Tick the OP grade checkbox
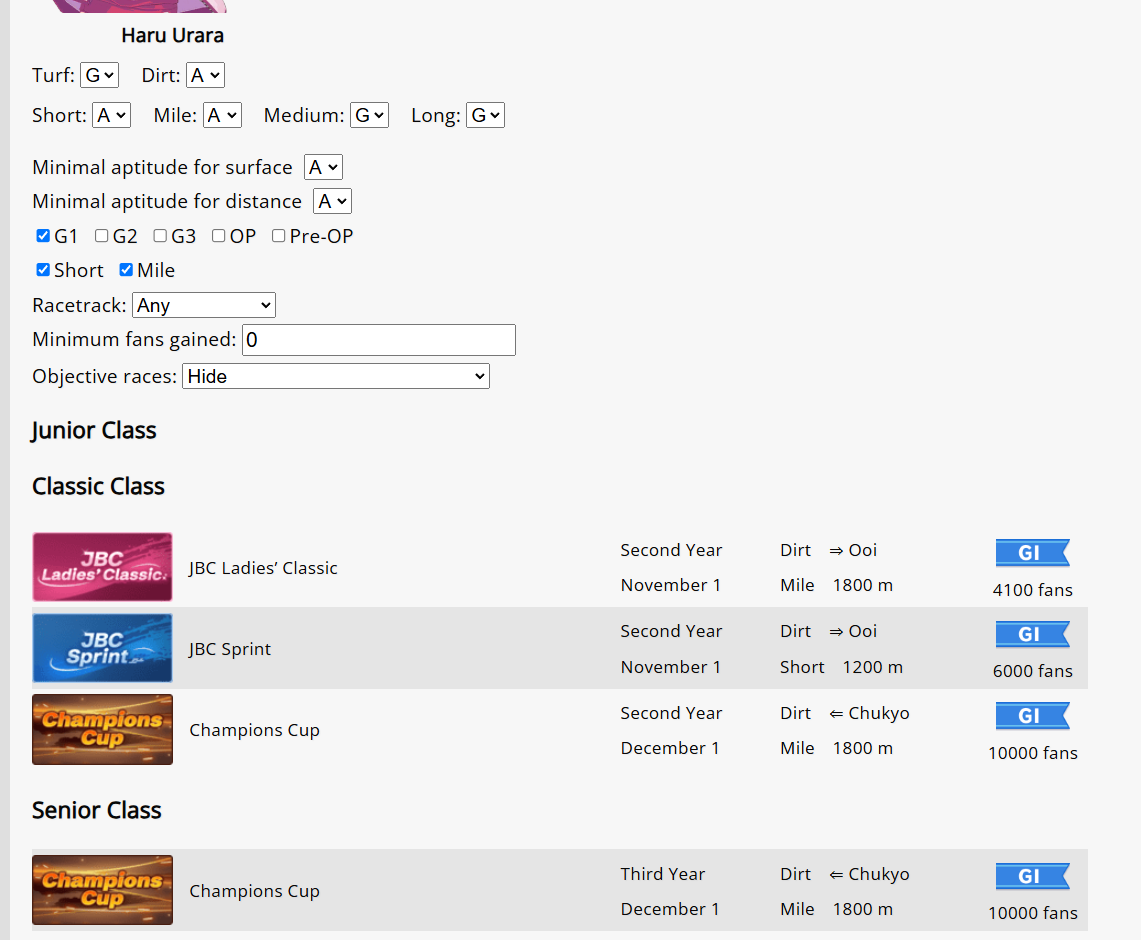 [x=218, y=236]
